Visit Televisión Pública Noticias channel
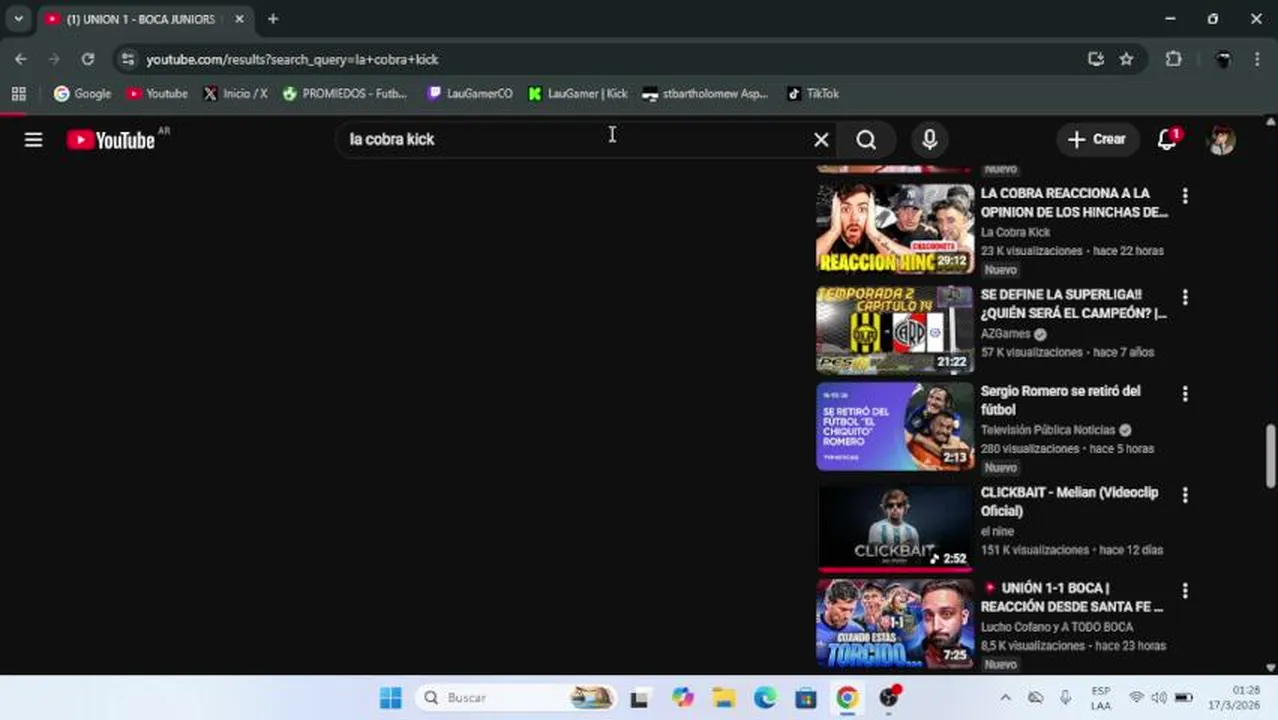The image size is (1278, 720). [x=1048, y=430]
